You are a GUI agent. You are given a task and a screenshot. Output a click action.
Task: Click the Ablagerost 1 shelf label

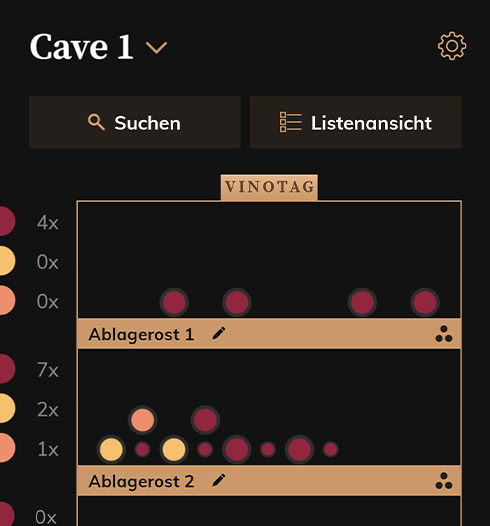click(141, 334)
